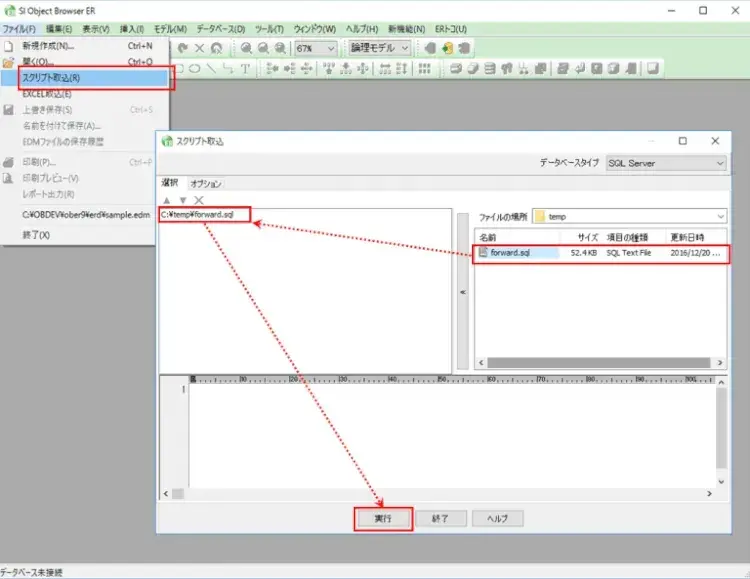Click the zoom in magnifier icon

[246, 48]
